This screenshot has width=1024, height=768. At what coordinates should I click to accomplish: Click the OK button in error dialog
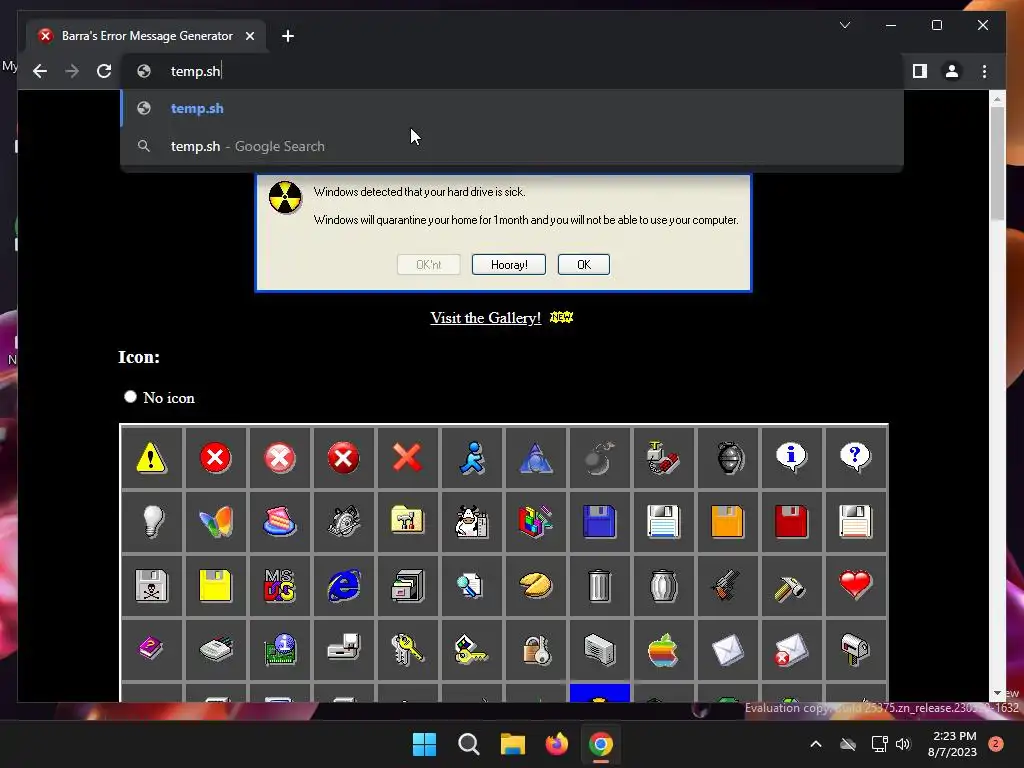[584, 264]
